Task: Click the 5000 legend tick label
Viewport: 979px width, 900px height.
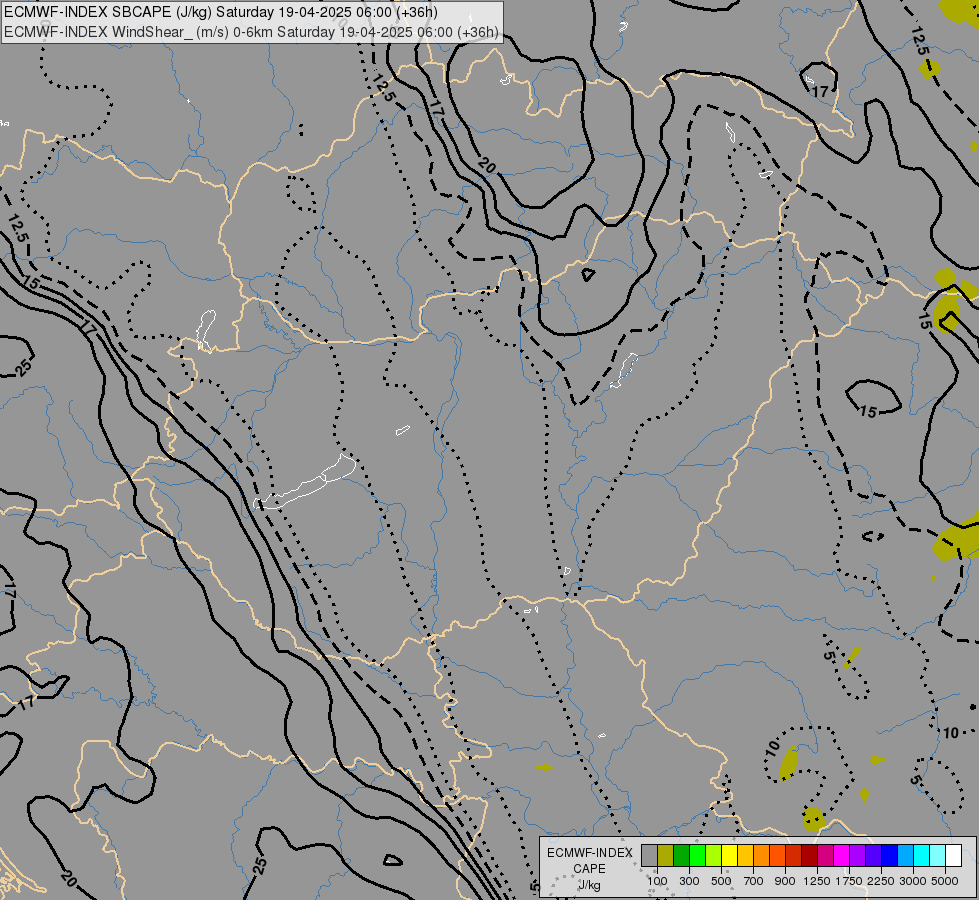Action: point(945,881)
